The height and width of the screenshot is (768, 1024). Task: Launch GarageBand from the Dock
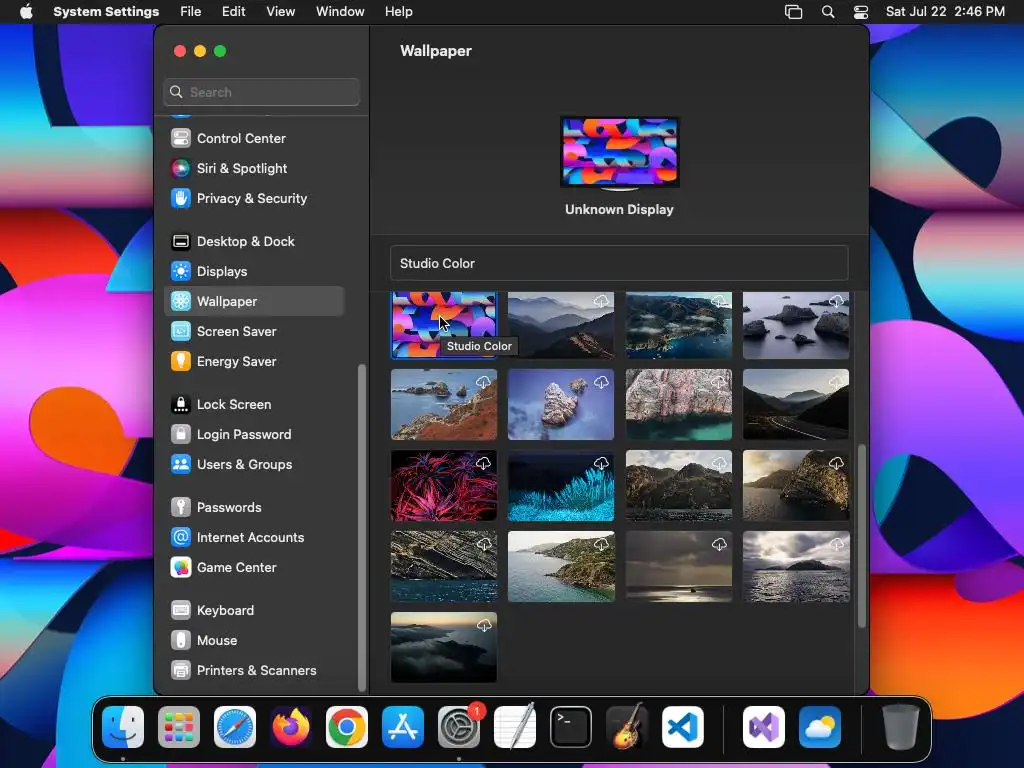point(627,727)
